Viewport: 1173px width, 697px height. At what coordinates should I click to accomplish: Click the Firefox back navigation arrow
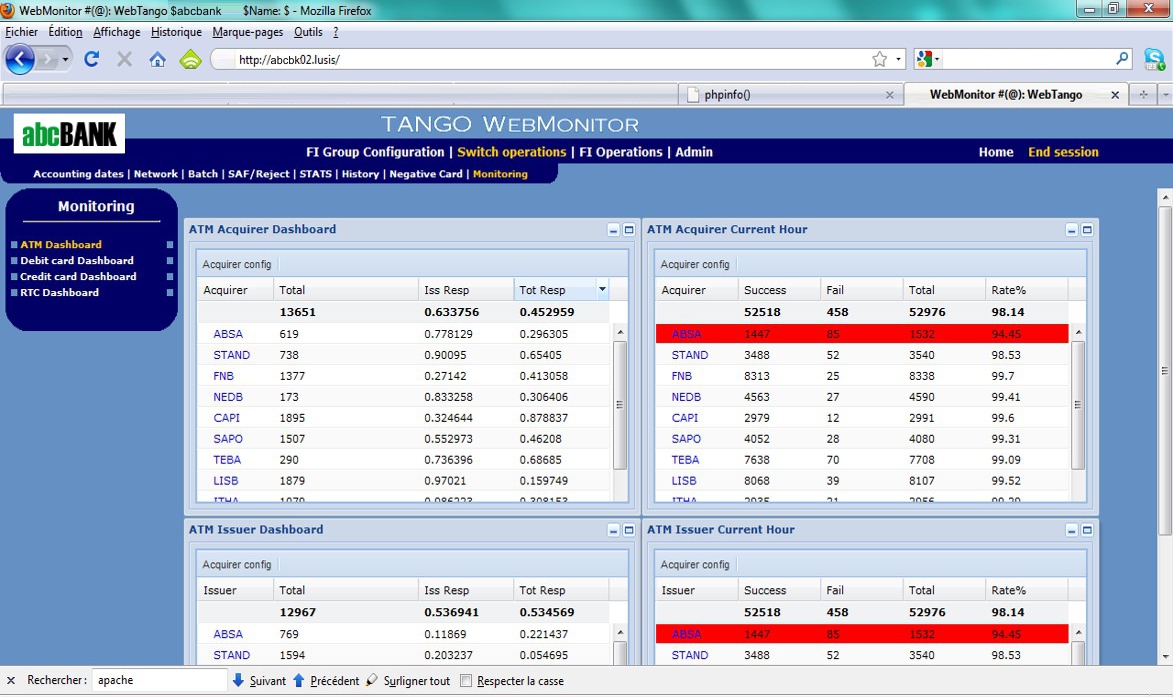(20, 60)
